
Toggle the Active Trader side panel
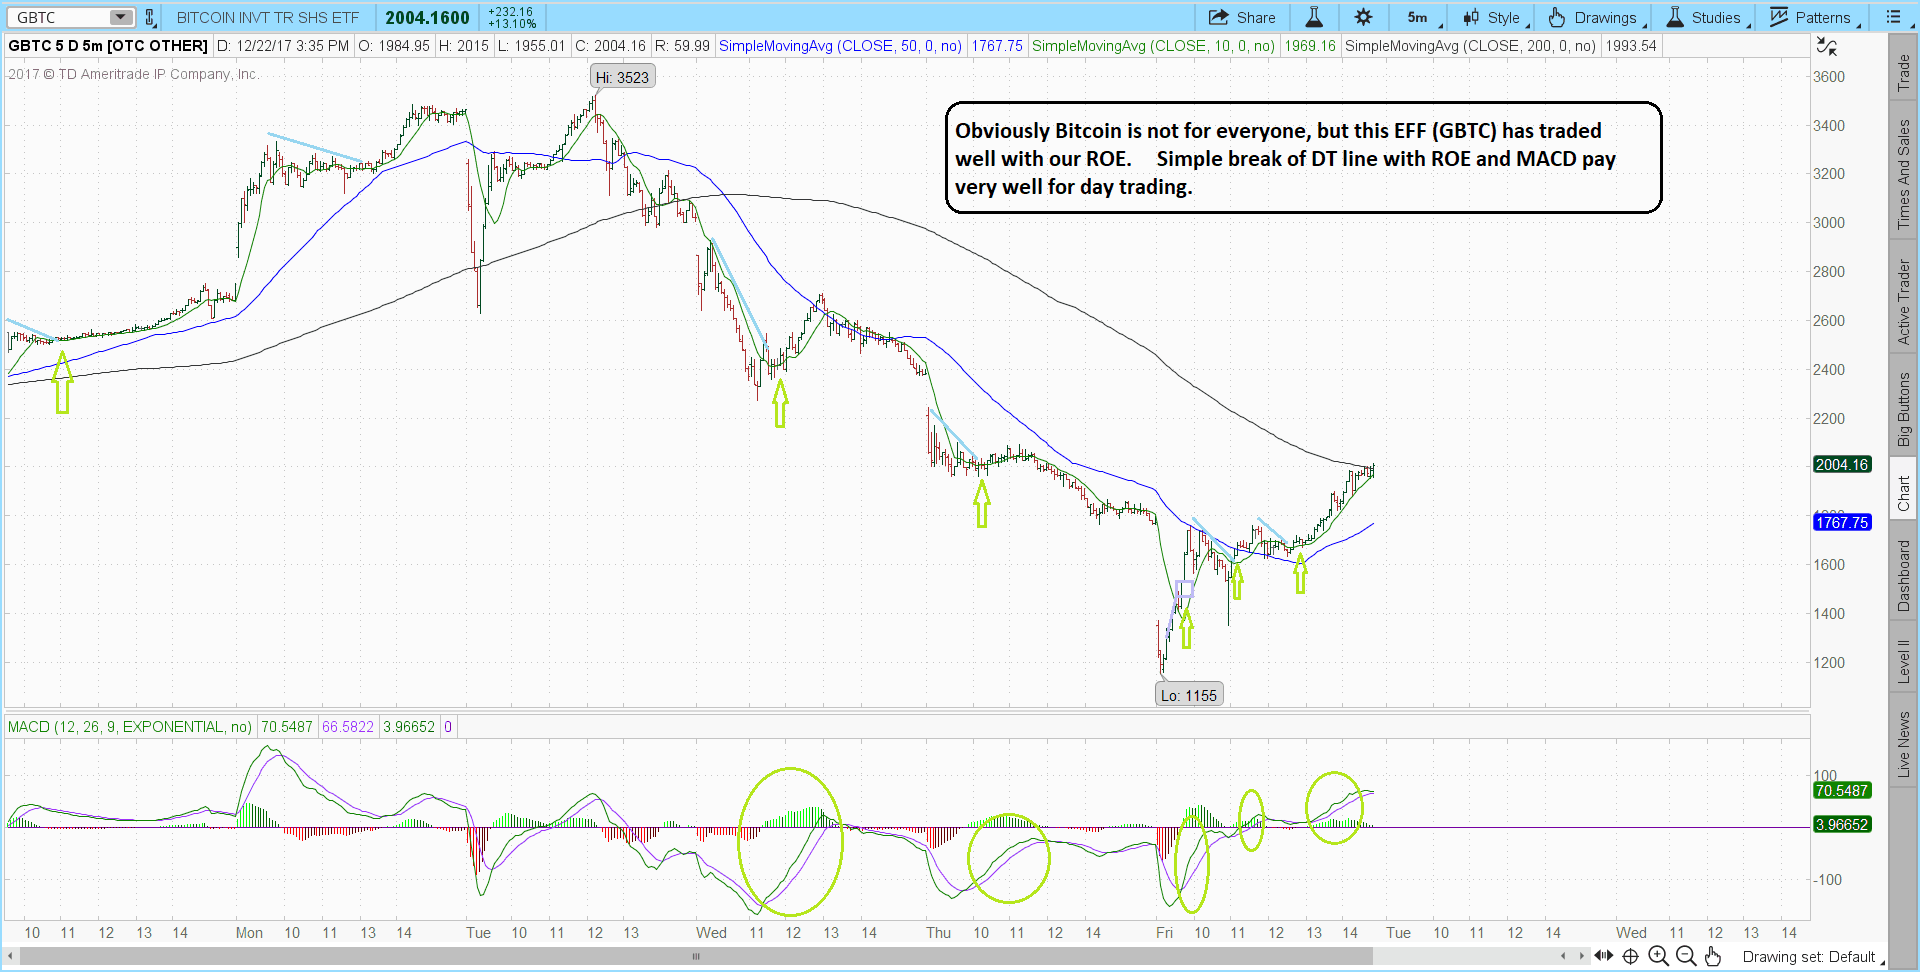(1904, 302)
